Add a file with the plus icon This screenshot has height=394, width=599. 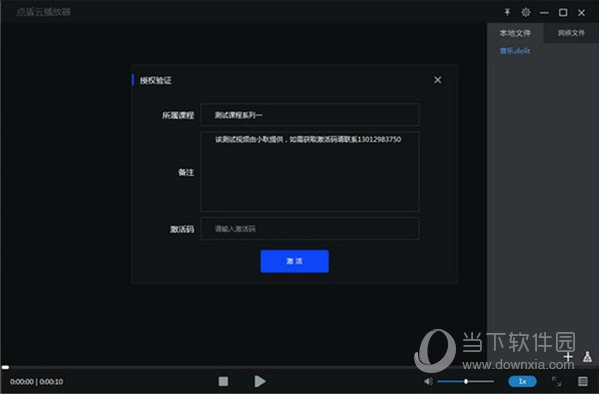(568, 357)
